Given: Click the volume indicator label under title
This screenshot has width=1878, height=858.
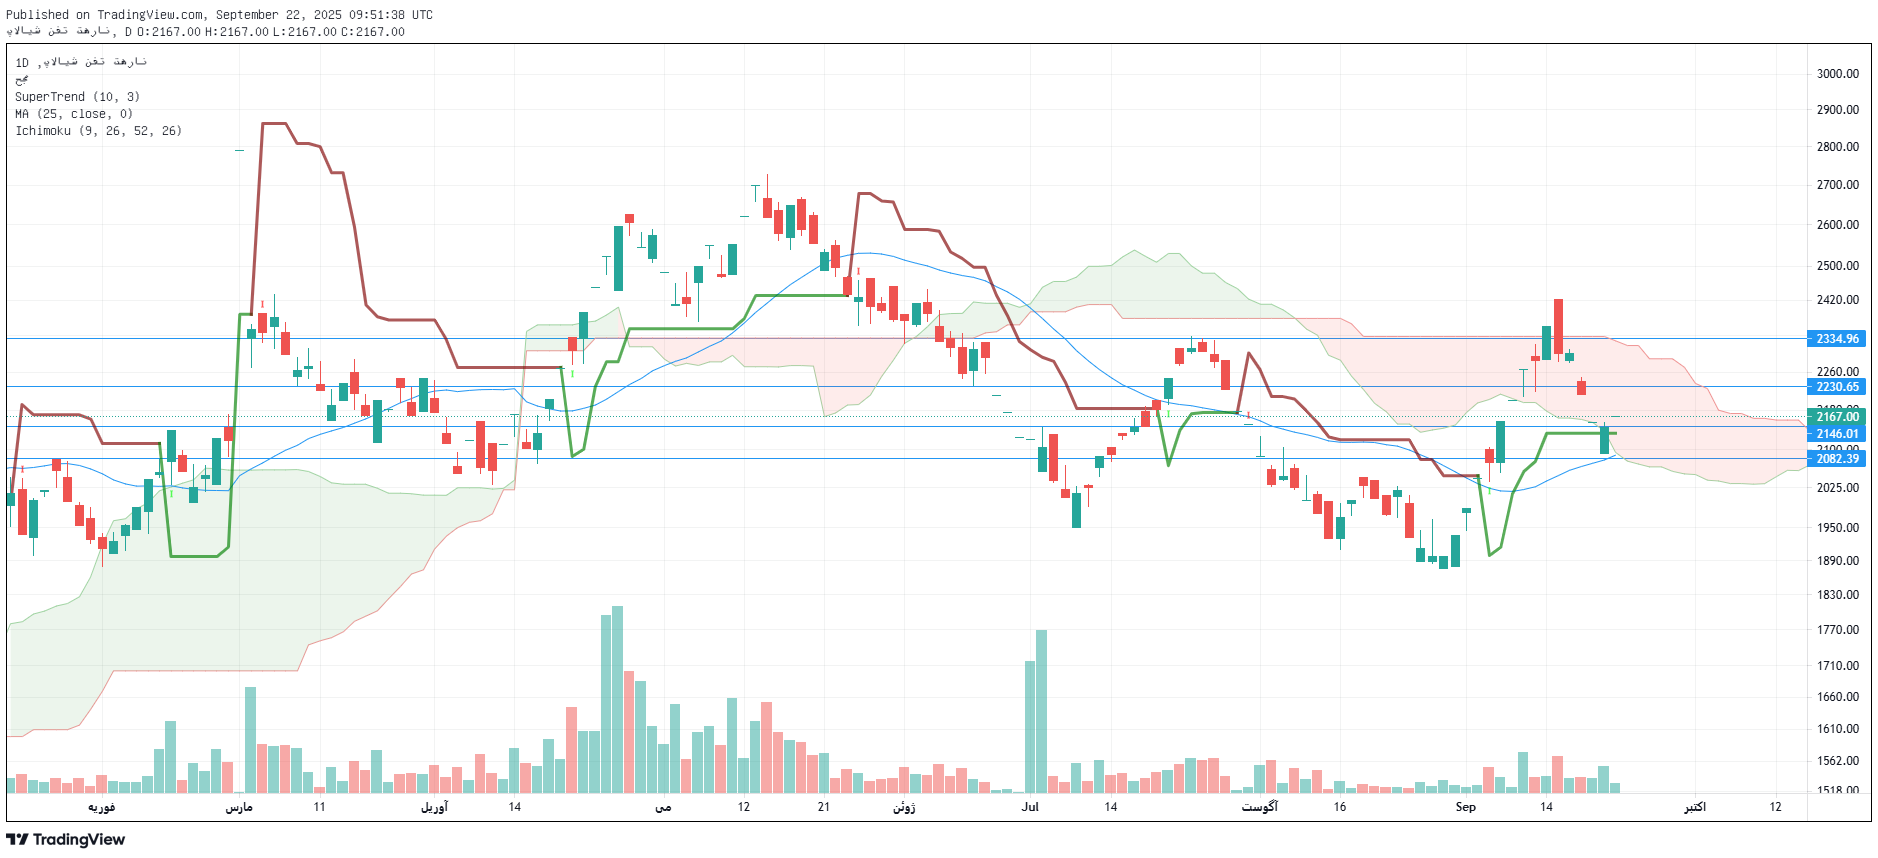Looking at the screenshot, I should coord(21,80).
